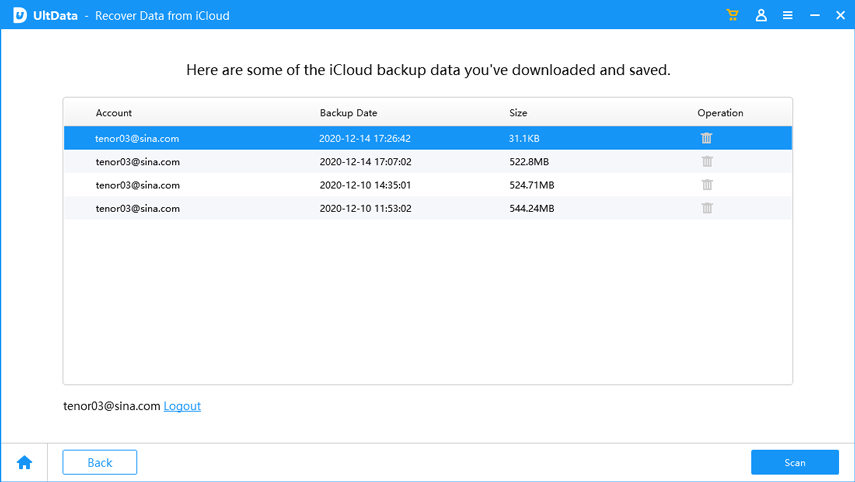Click the home icon
Image resolution: width=855 pixels, height=482 pixels.
coord(25,462)
